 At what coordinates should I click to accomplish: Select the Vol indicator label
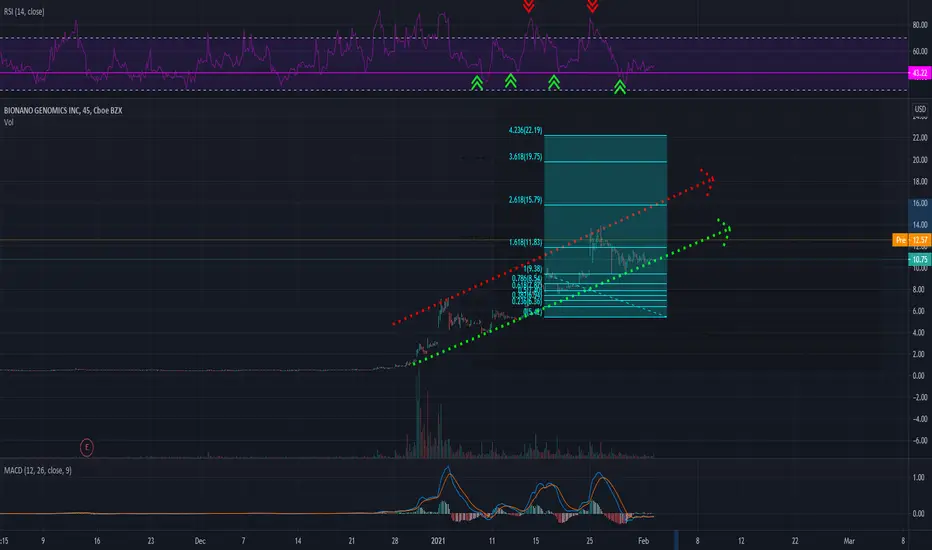[x=8, y=122]
